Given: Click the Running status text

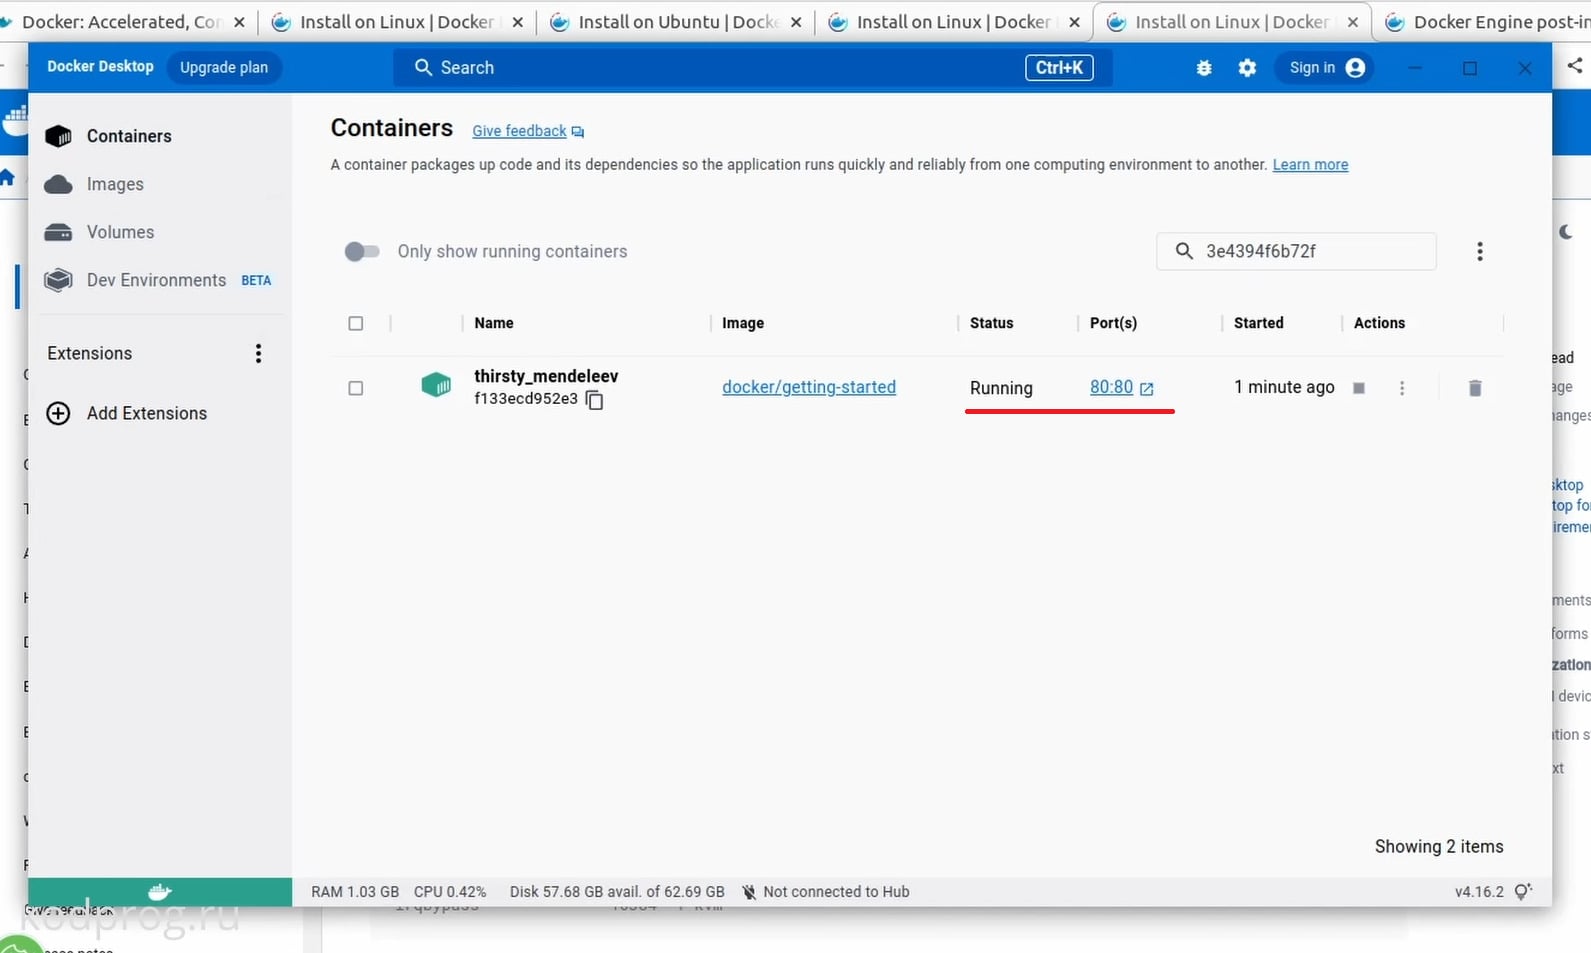Looking at the screenshot, I should (1001, 388).
